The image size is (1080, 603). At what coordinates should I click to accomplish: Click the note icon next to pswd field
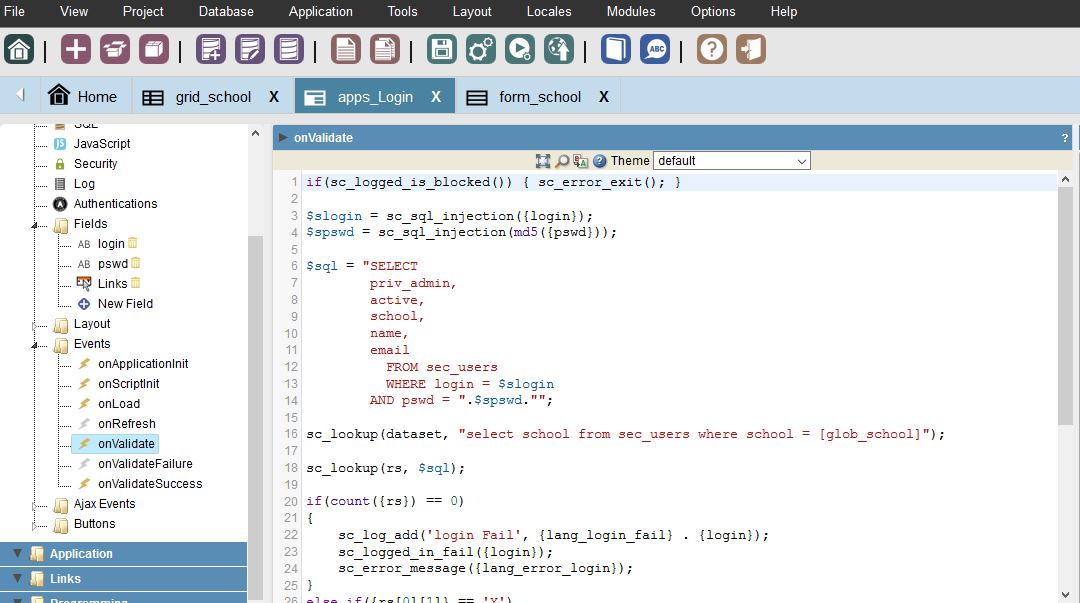pyautogui.click(x=136, y=263)
